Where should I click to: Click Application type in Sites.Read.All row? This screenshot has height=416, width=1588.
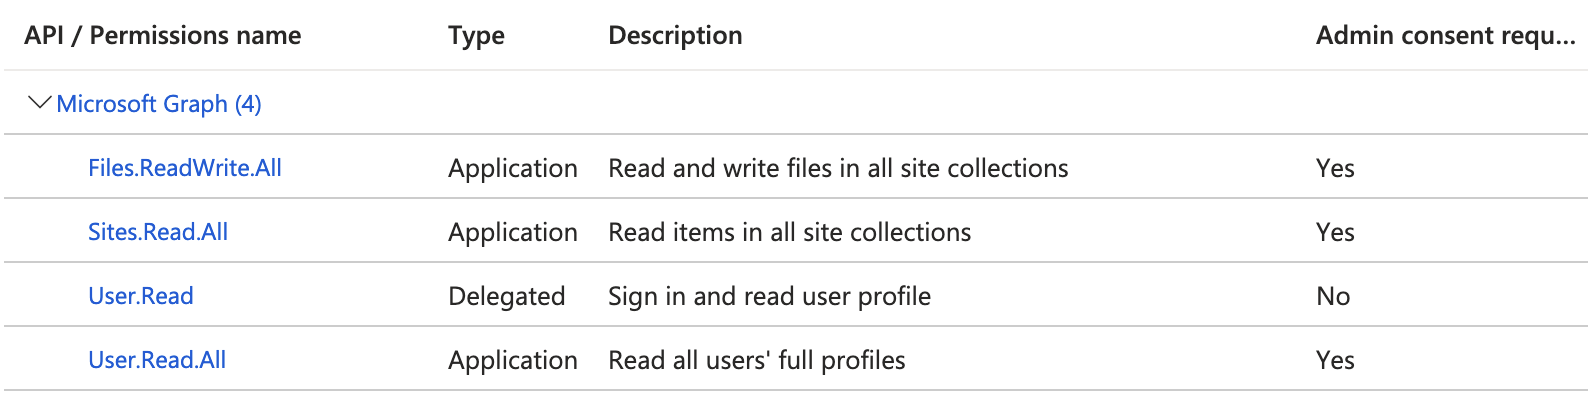point(513,232)
